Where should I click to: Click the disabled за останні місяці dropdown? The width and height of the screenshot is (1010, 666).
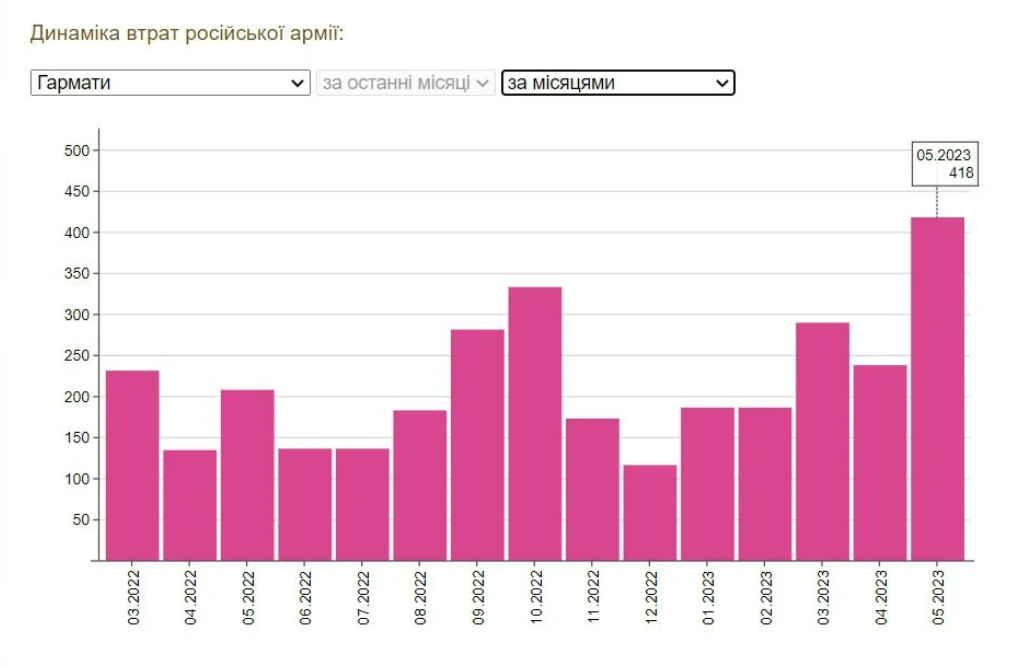coord(406,83)
